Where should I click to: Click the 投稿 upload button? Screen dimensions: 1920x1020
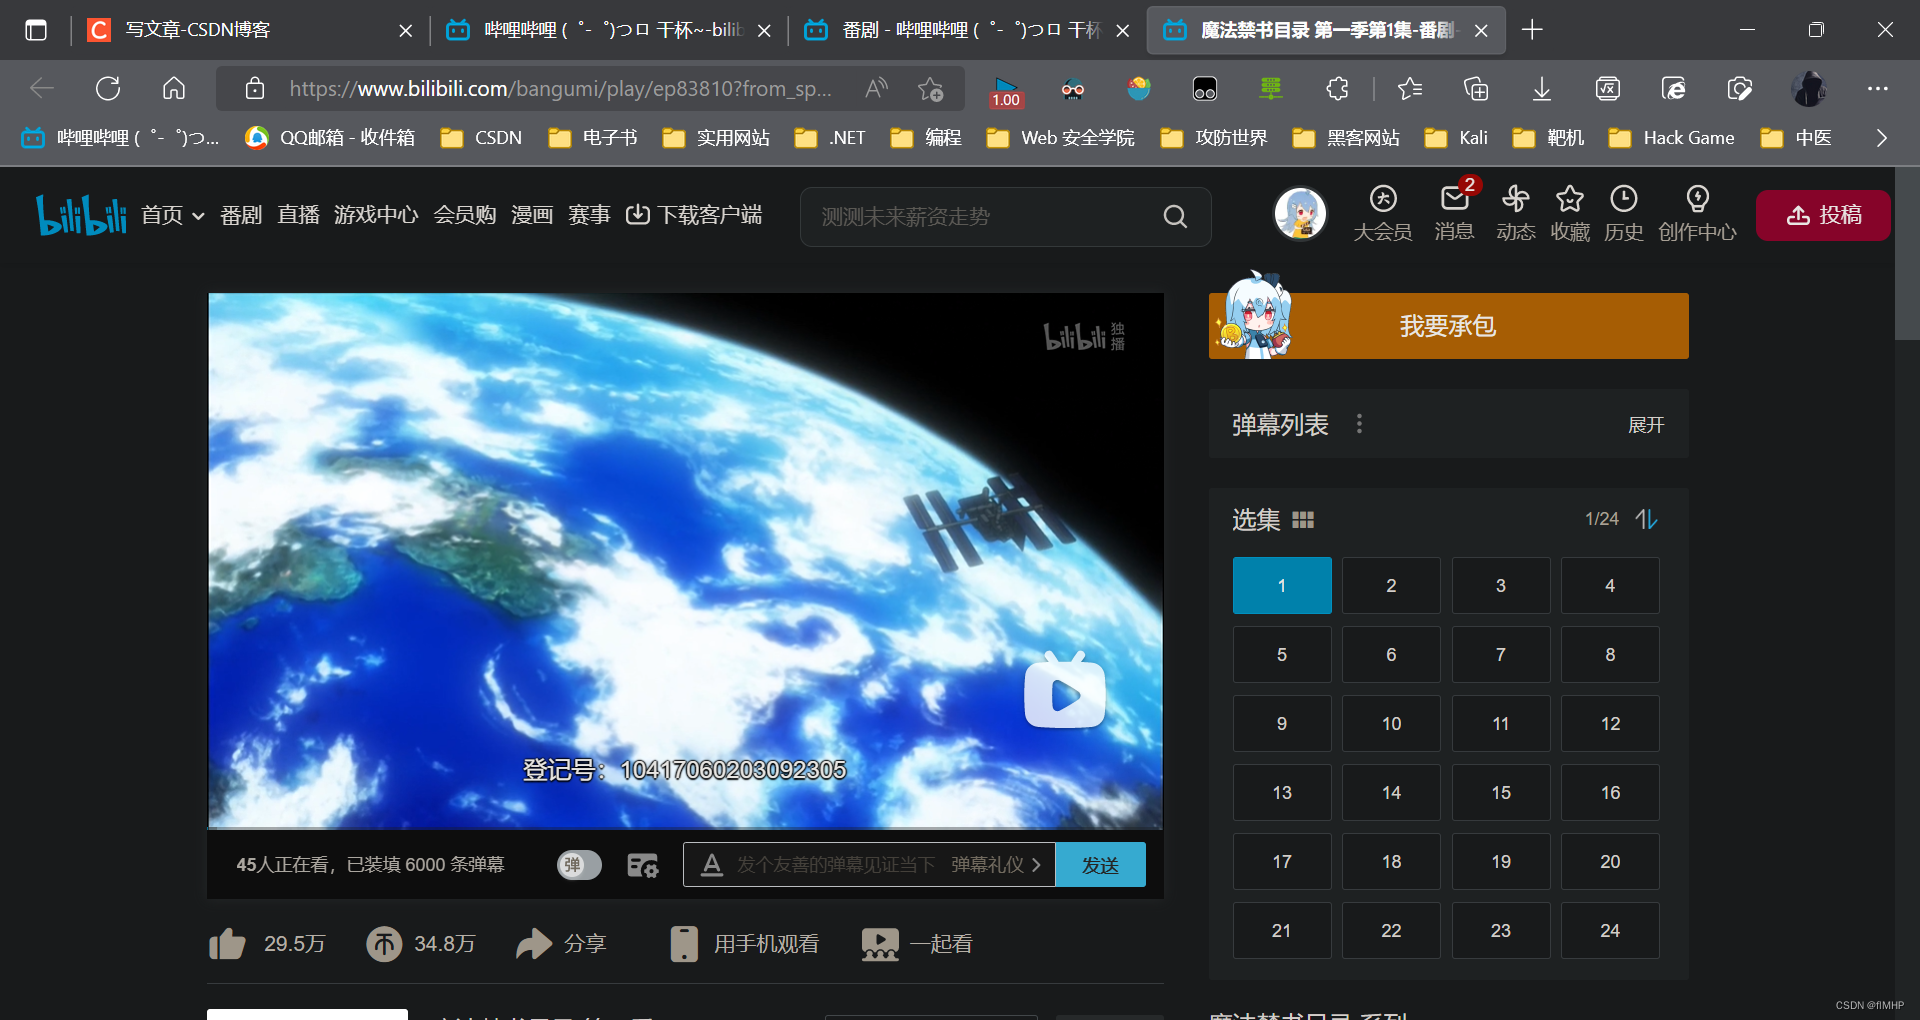tap(1823, 215)
